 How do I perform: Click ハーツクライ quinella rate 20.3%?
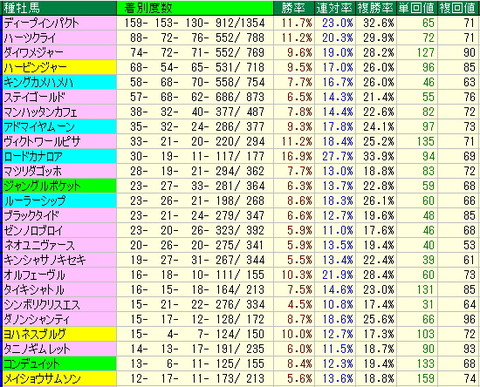click(x=338, y=38)
